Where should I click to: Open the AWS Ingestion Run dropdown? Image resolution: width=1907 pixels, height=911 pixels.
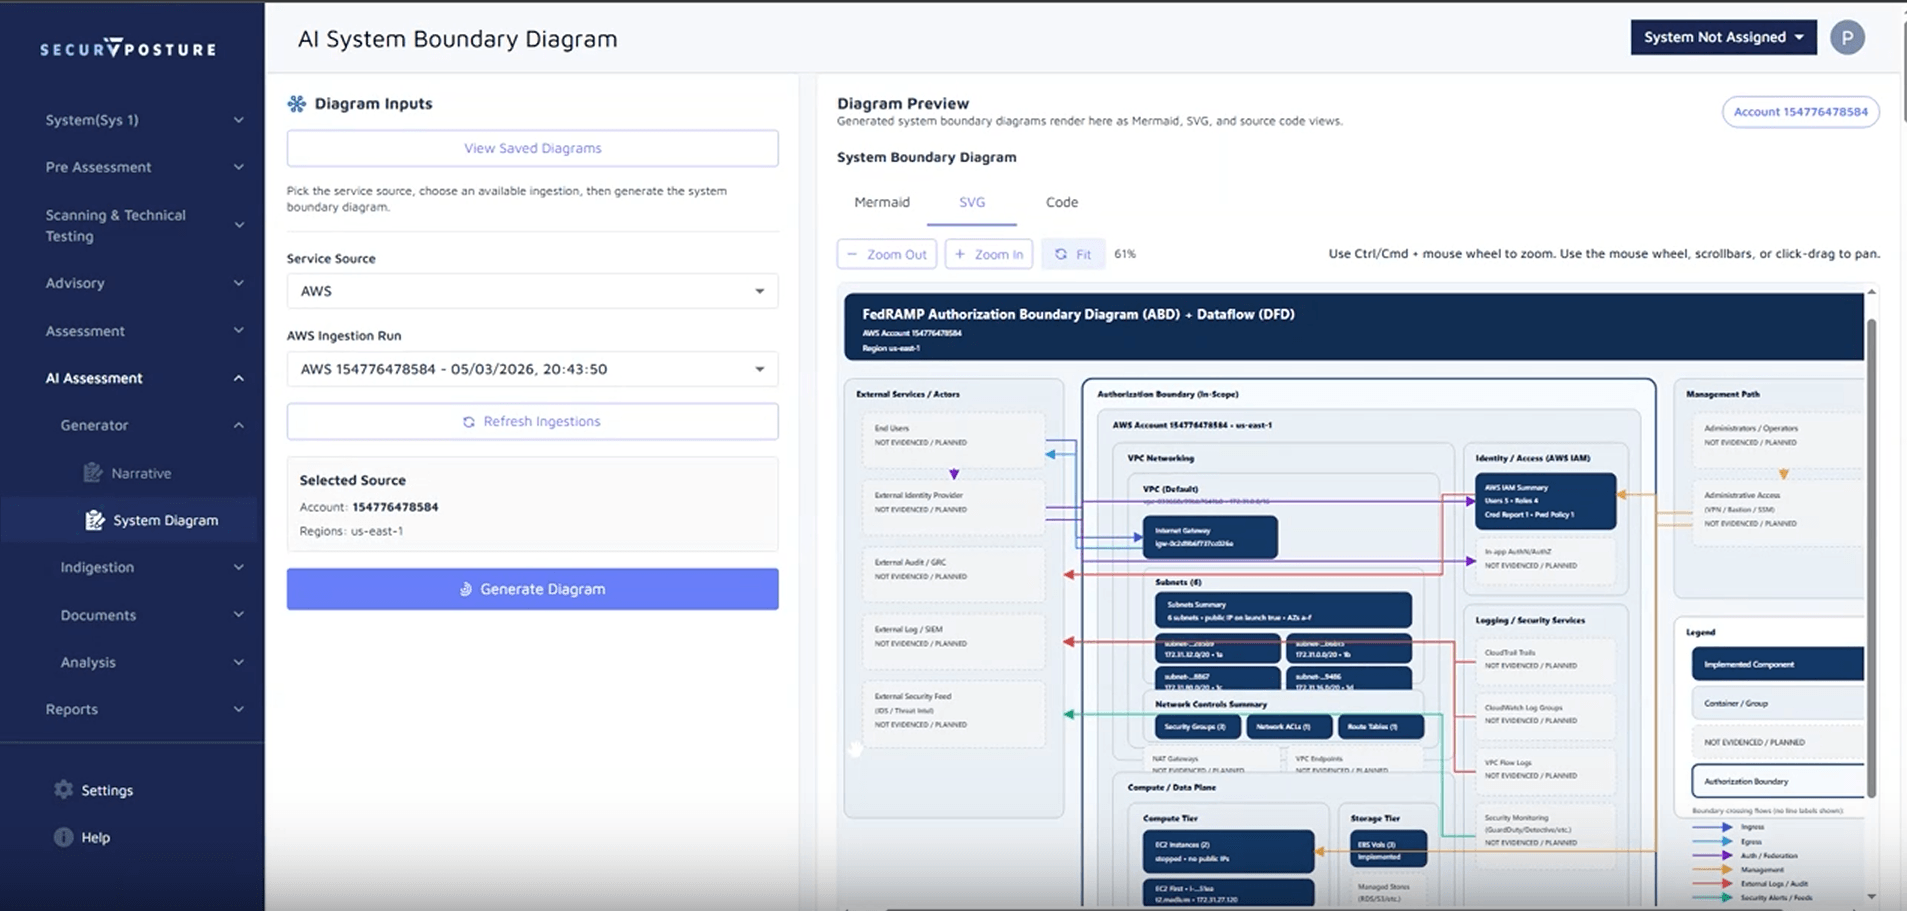point(532,369)
